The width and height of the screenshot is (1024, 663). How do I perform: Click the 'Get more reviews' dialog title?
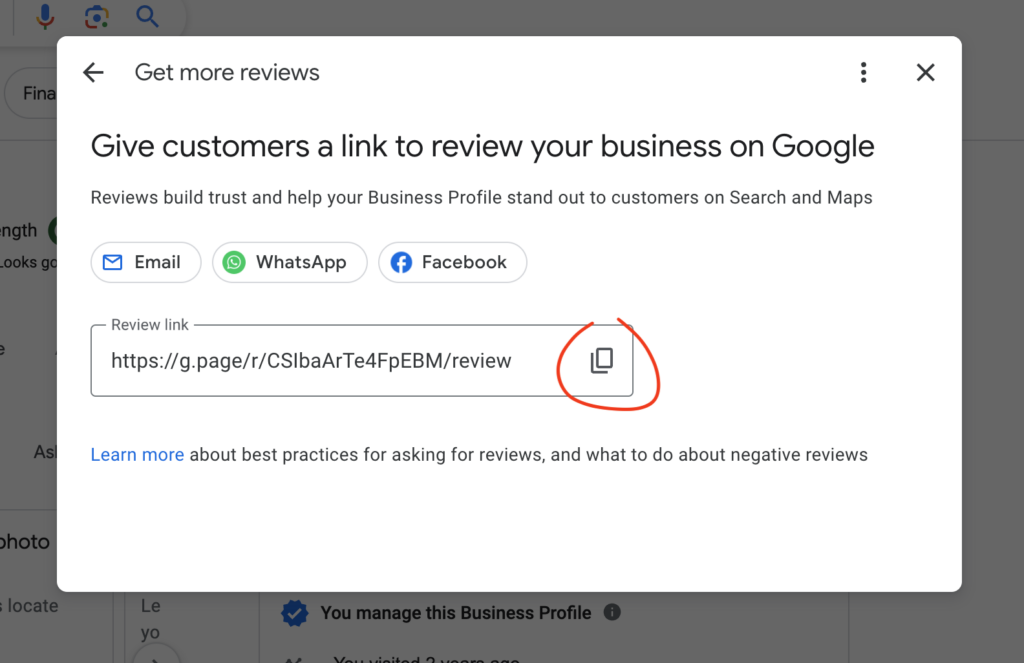click(x=227, y=72)
